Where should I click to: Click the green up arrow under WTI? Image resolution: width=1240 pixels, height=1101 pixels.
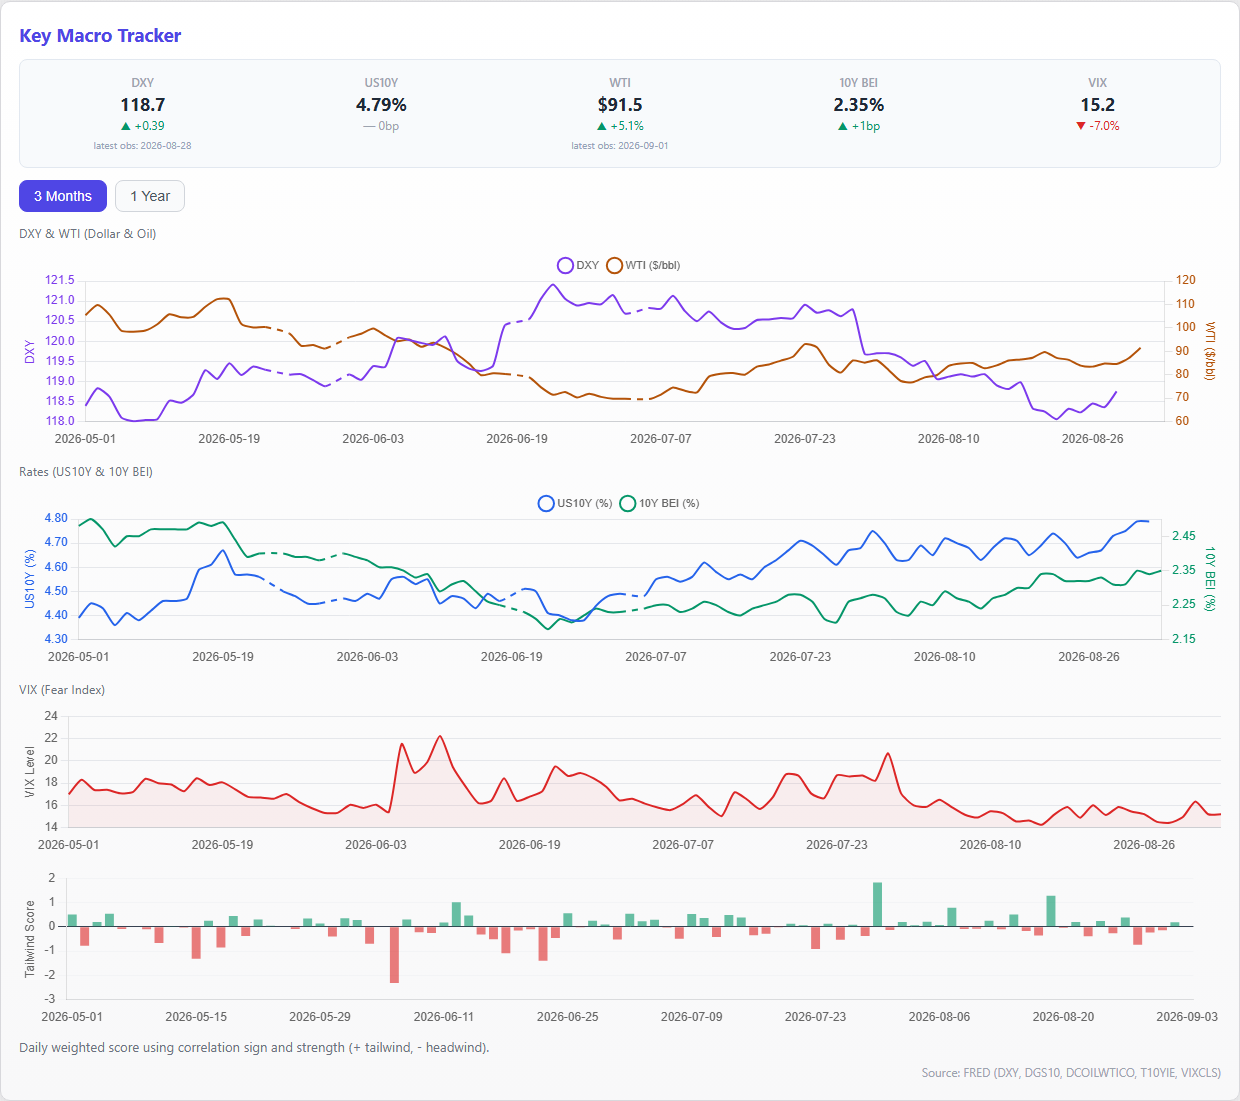(x=601, y=126)
